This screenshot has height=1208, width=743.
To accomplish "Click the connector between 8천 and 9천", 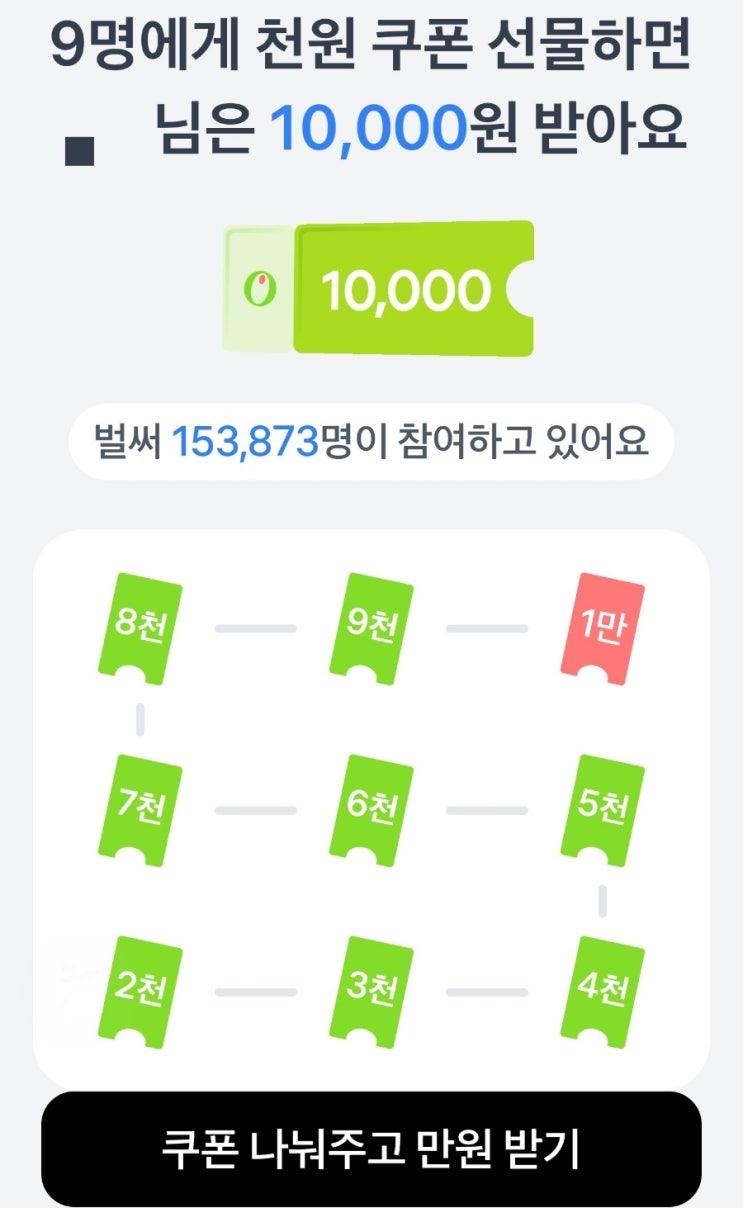I will point(256,629).
